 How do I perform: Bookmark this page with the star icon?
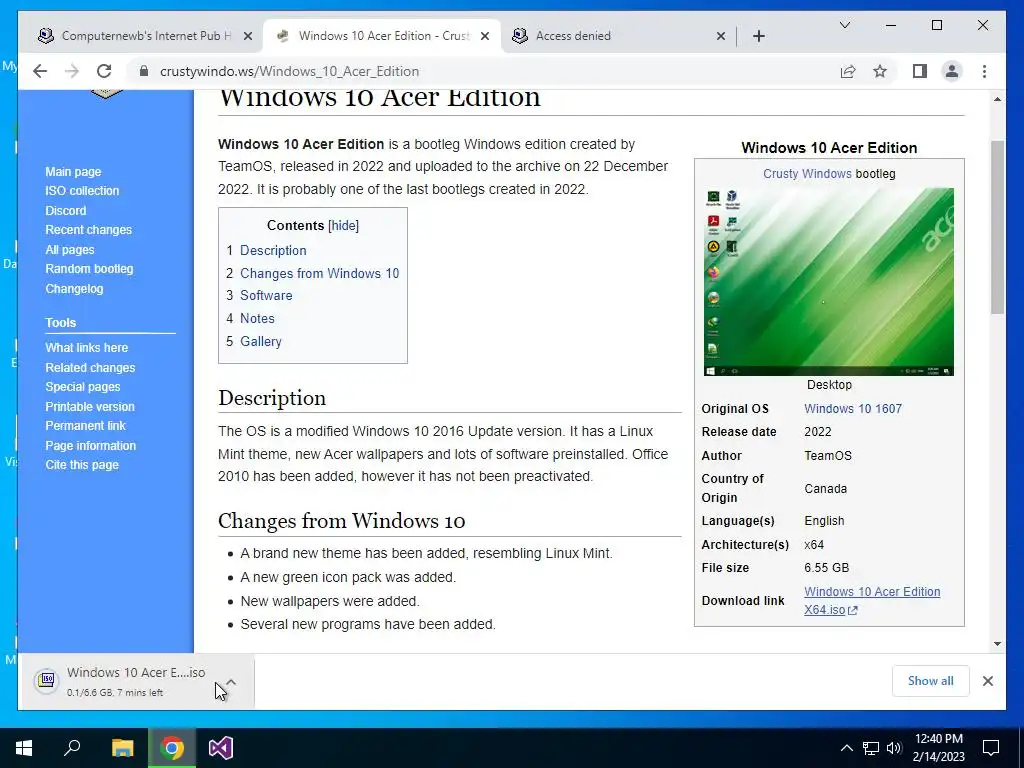coord(880,71)
